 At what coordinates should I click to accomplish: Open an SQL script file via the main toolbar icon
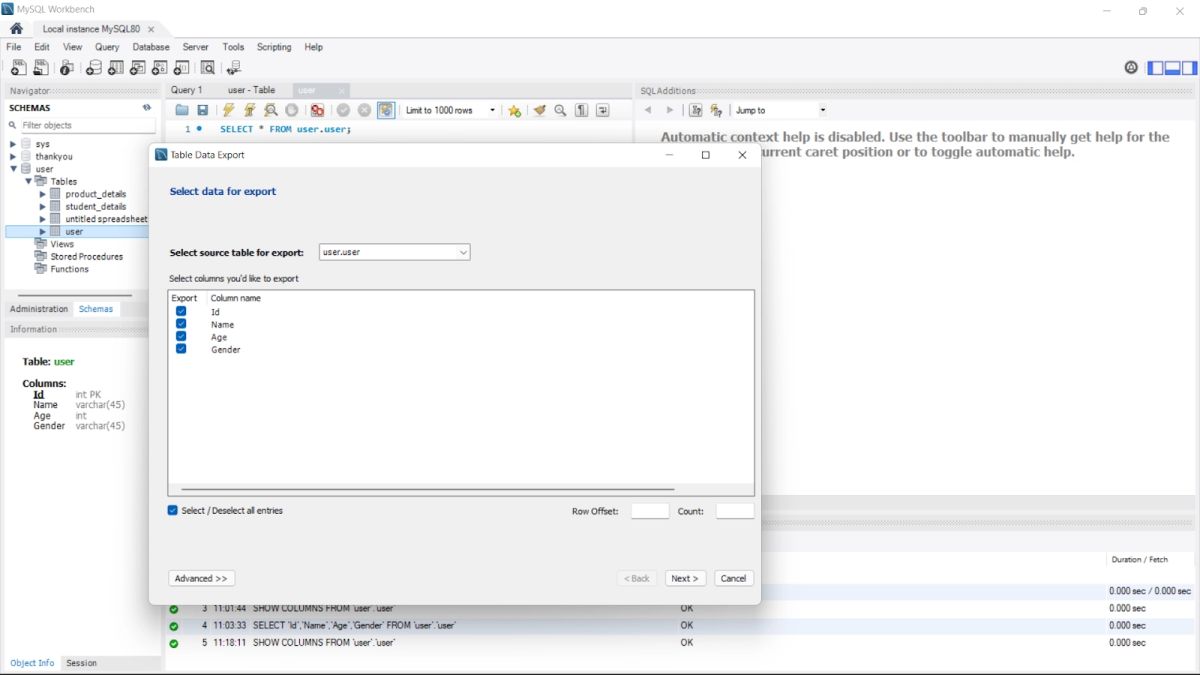41,68
